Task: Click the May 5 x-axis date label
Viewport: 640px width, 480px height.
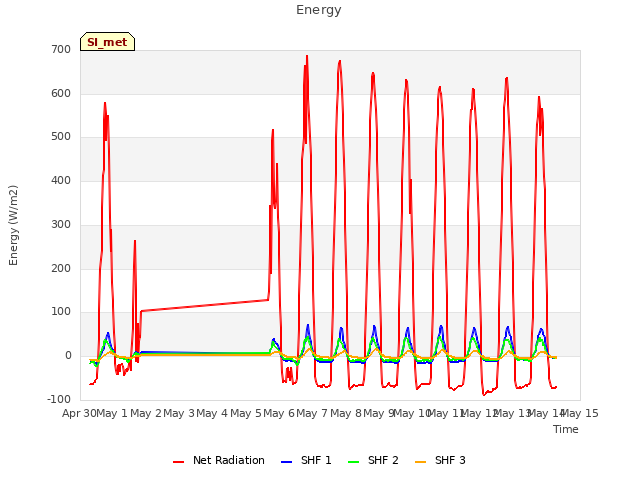Action: click(245, 413)
